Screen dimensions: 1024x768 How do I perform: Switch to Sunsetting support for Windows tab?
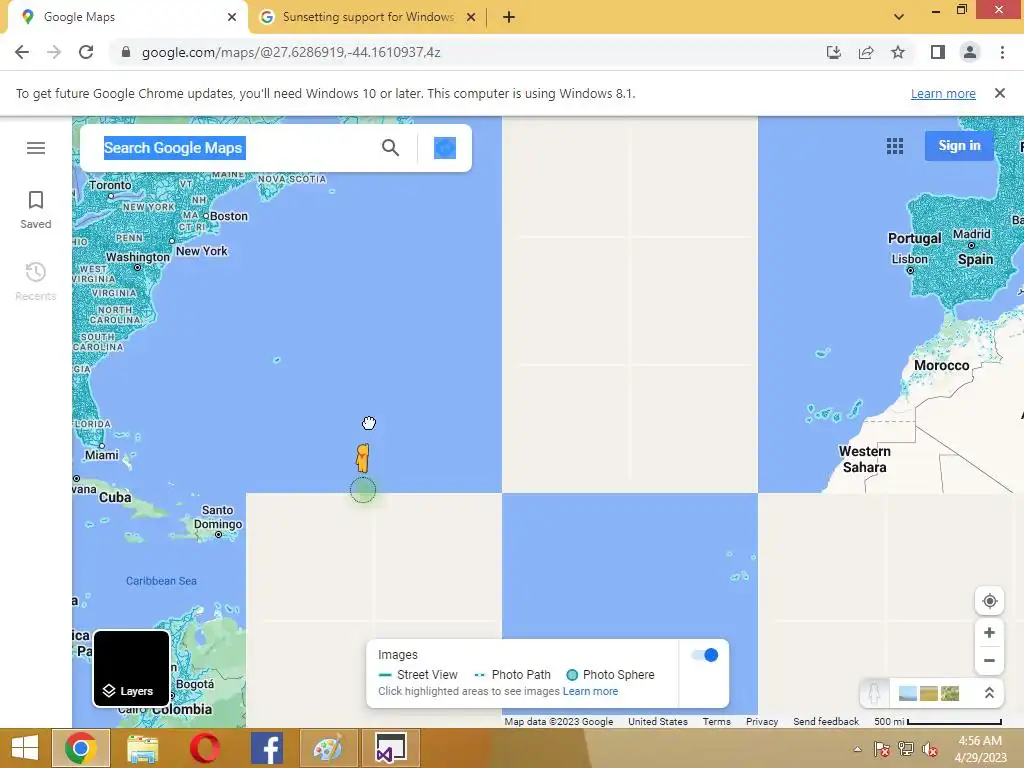[368, 17]
